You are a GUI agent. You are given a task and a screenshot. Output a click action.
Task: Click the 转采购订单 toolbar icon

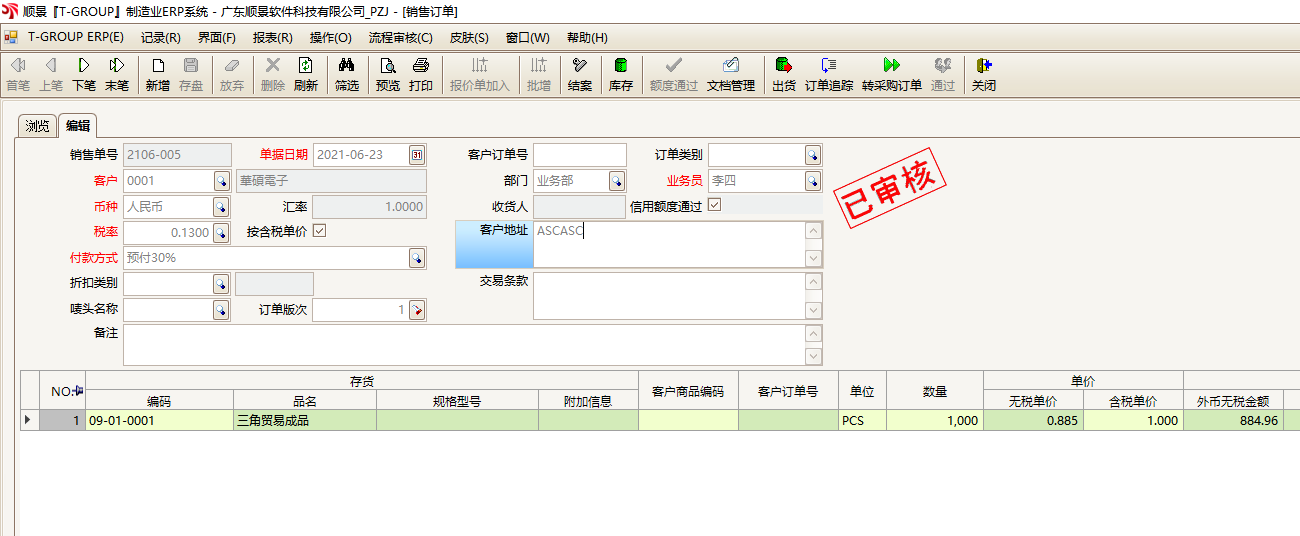click(891, 74)
